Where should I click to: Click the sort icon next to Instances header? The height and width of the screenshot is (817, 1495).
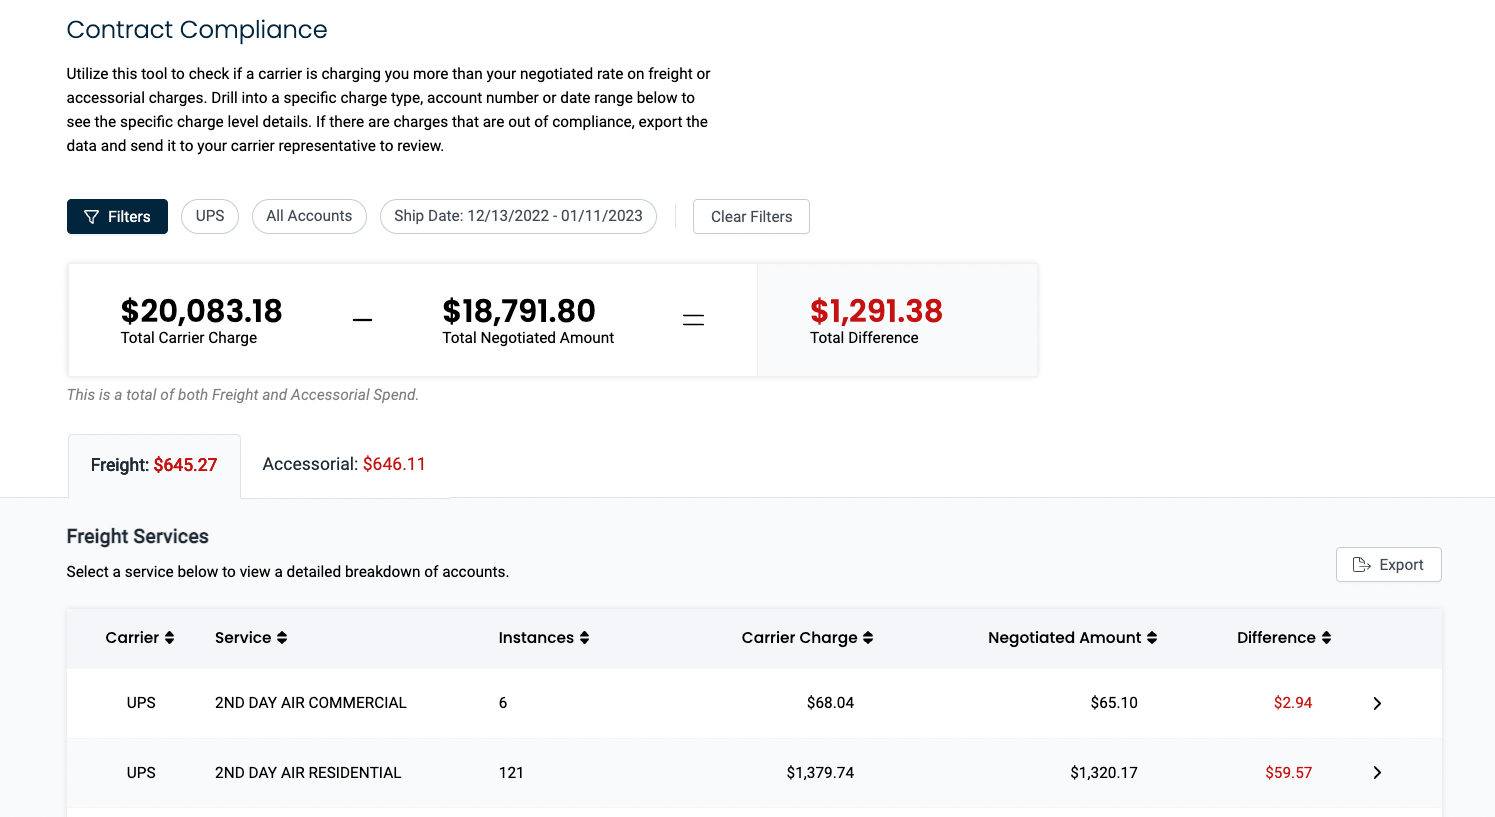[x=584, y=637]
